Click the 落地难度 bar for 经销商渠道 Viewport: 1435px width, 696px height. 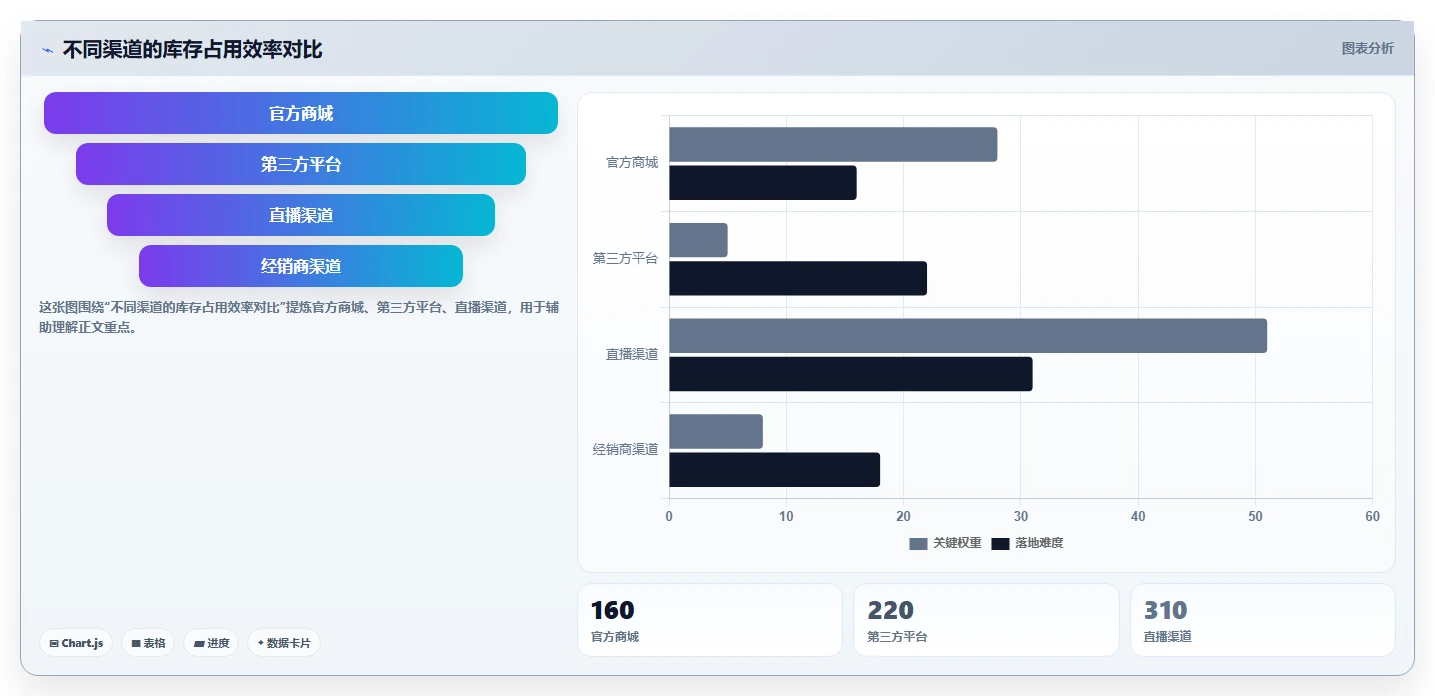[x=774, y=470]
